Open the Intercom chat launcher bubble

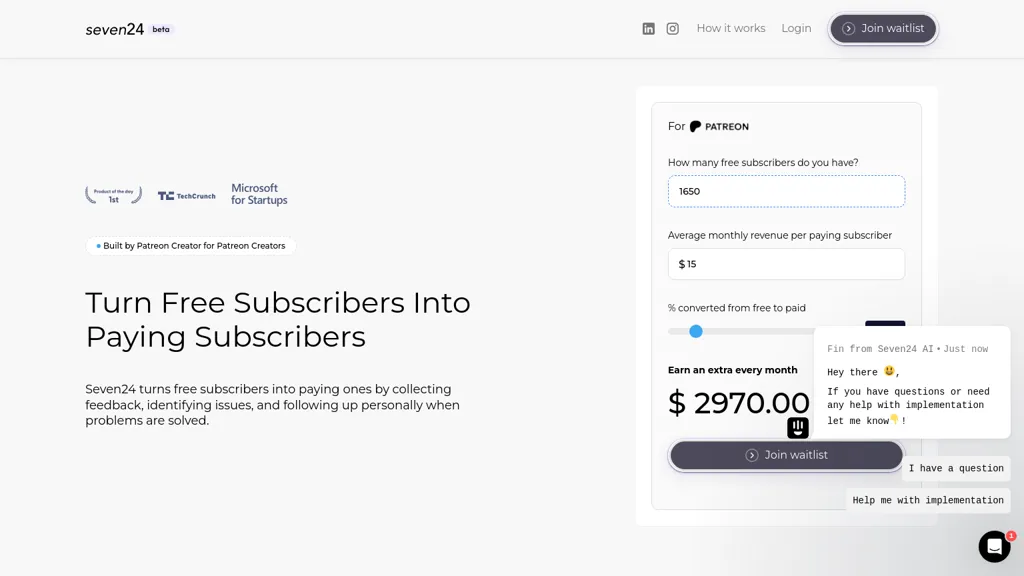pos(994,546)
